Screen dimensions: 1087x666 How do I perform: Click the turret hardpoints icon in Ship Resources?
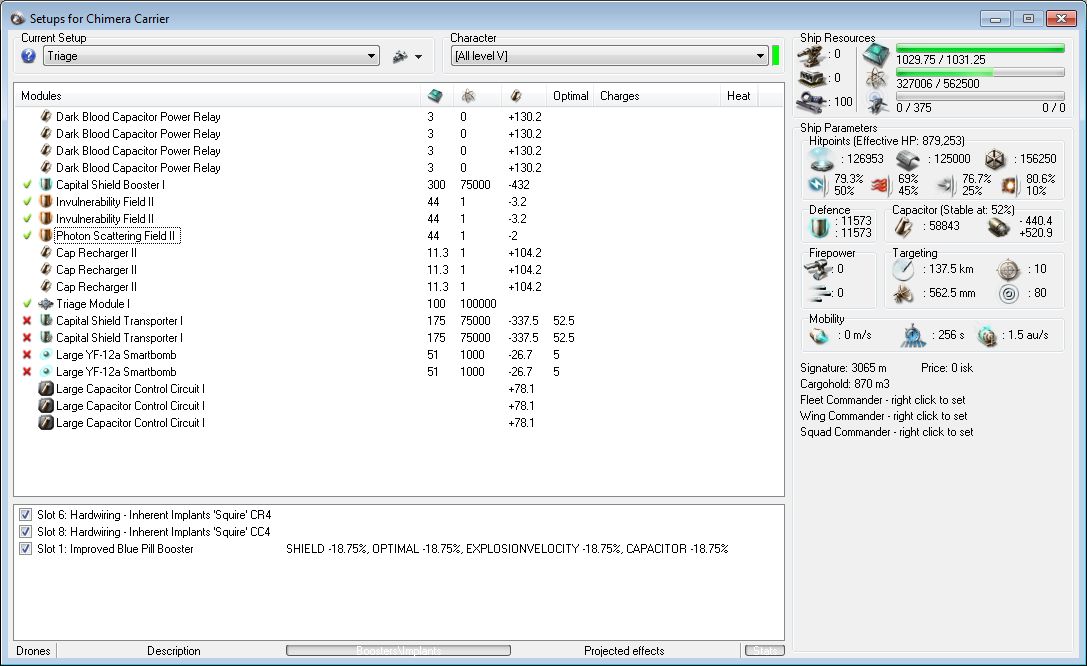[x=810, y=55]
